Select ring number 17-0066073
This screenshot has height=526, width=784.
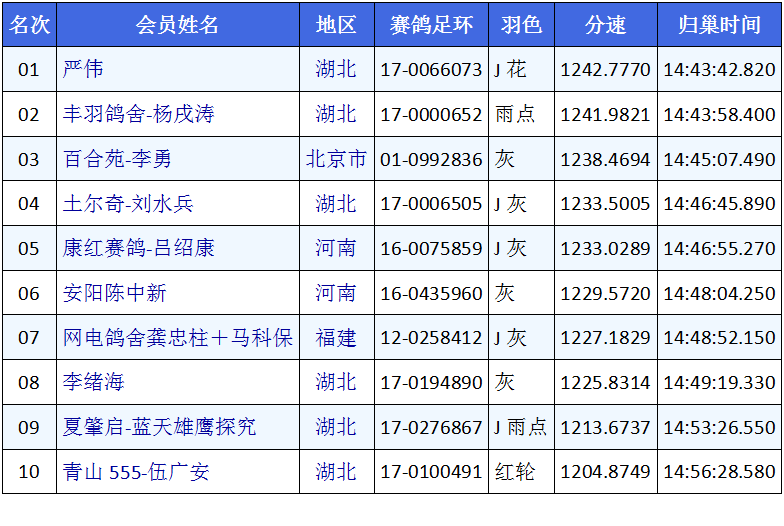coord(431,70)
